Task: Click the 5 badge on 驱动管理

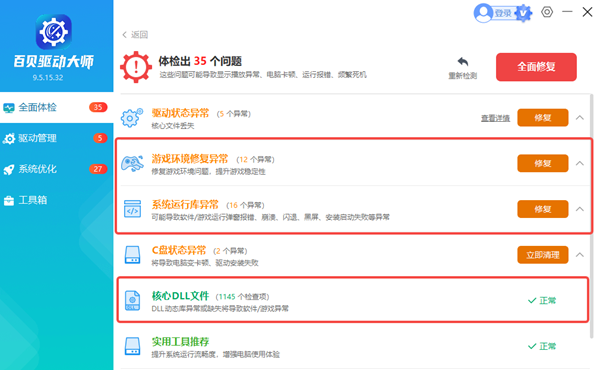Action: click(100, 138)
